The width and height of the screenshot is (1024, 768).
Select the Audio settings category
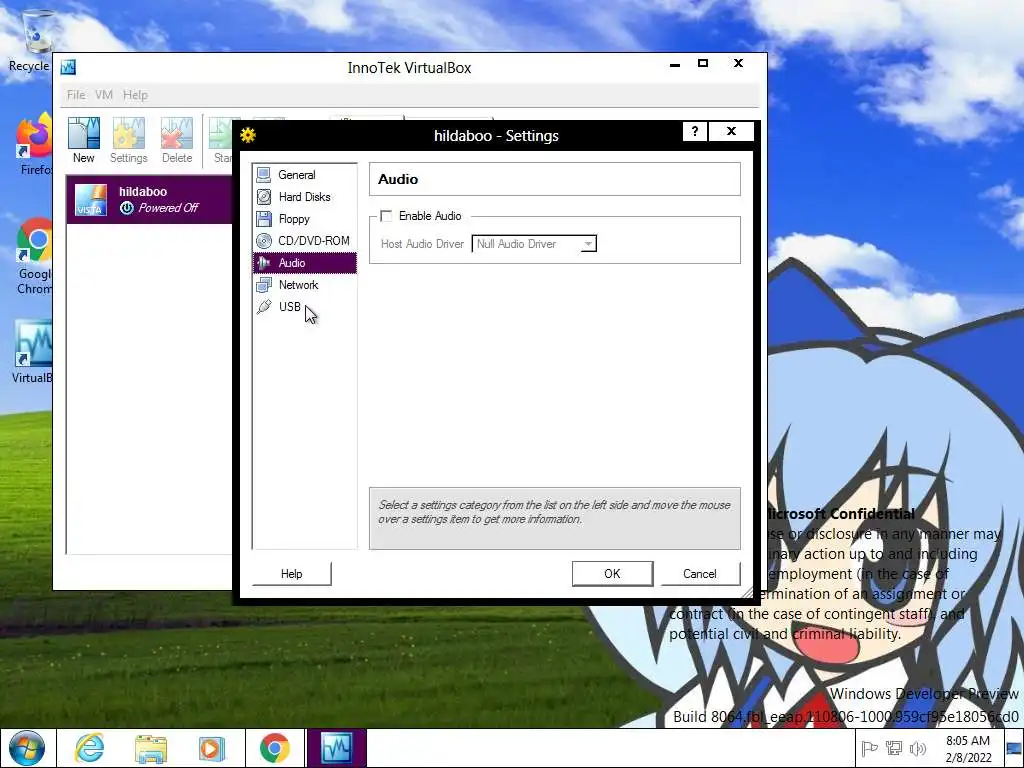click(304, 263)
